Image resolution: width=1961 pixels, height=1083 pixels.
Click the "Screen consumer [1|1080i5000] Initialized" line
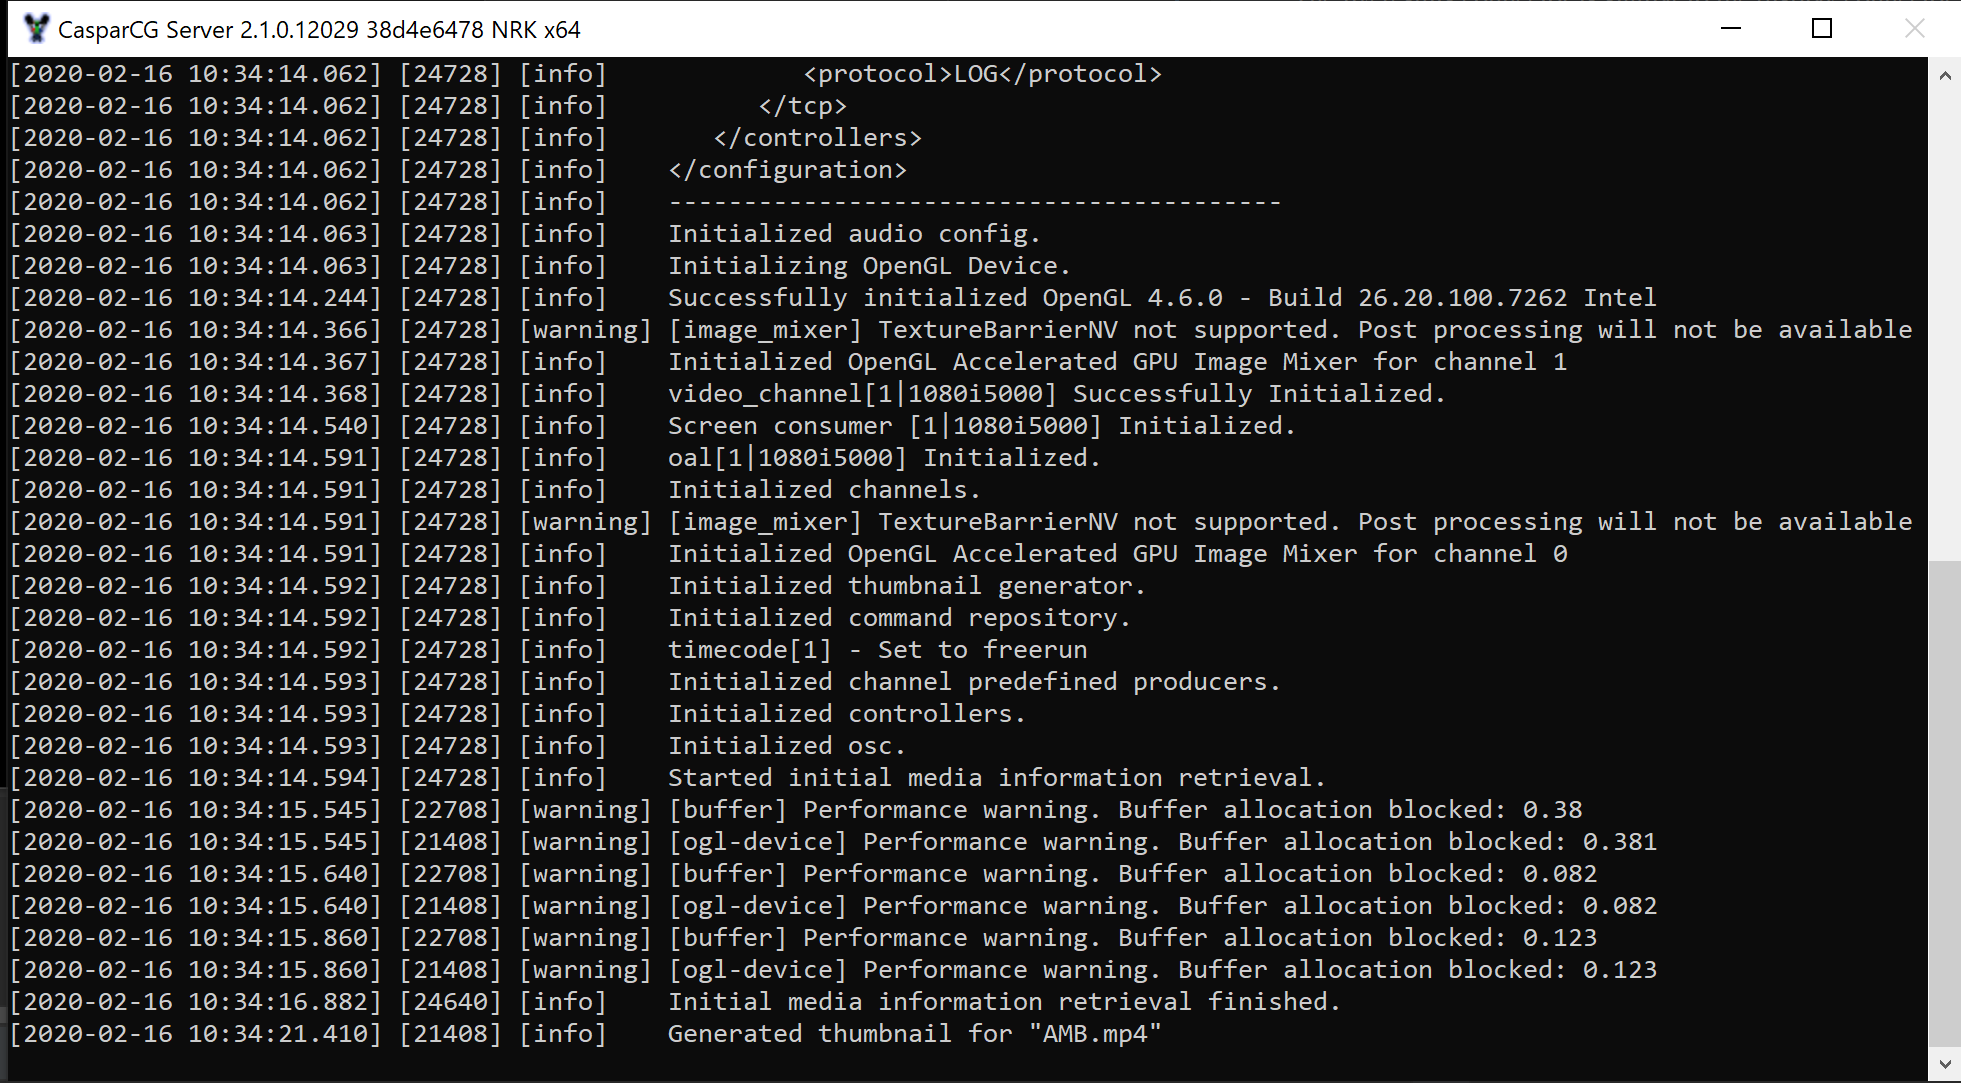click(980, 426)
